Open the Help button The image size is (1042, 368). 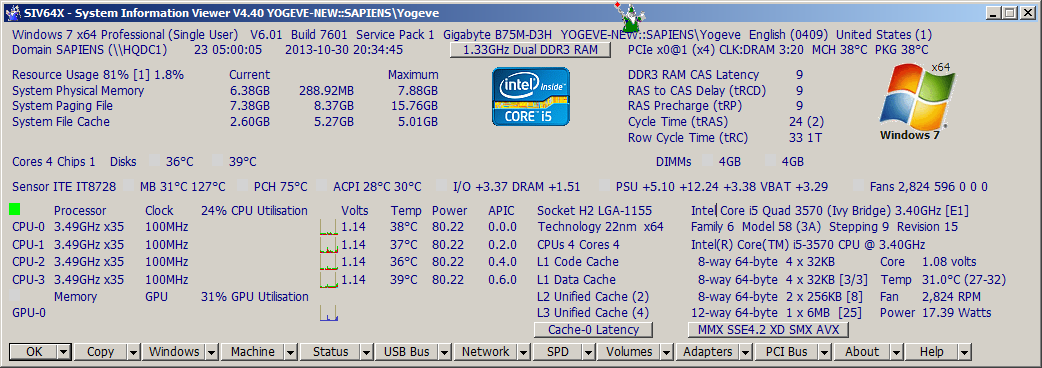931,352
